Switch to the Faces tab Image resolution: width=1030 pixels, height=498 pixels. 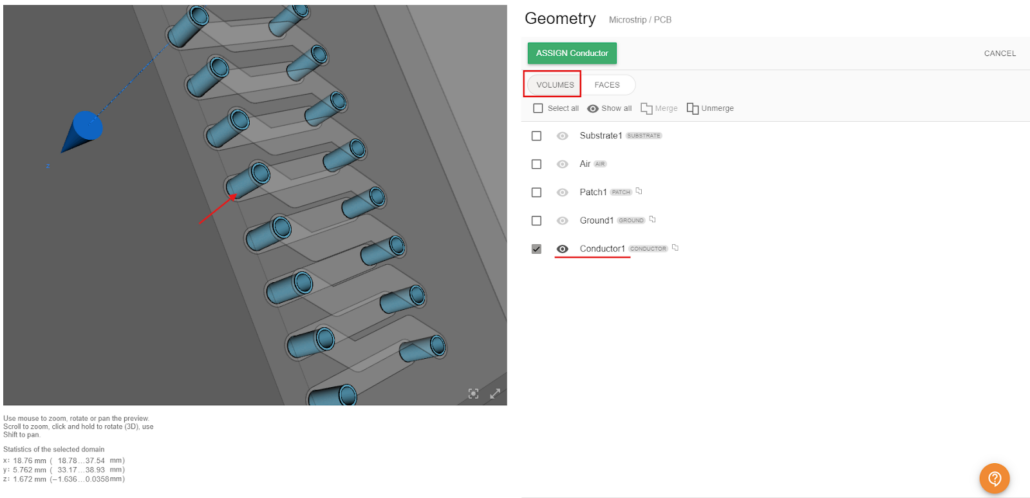coord(607,85)
